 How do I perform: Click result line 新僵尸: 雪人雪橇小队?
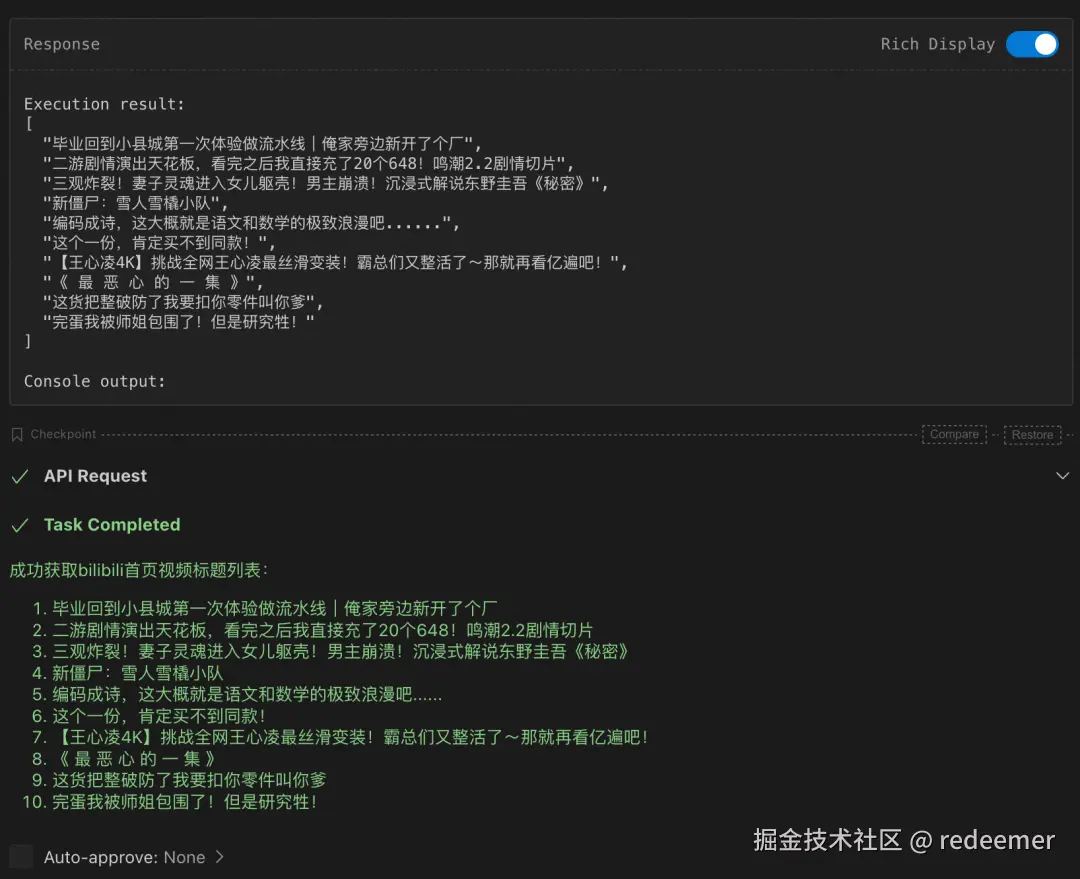pos(135,203)
